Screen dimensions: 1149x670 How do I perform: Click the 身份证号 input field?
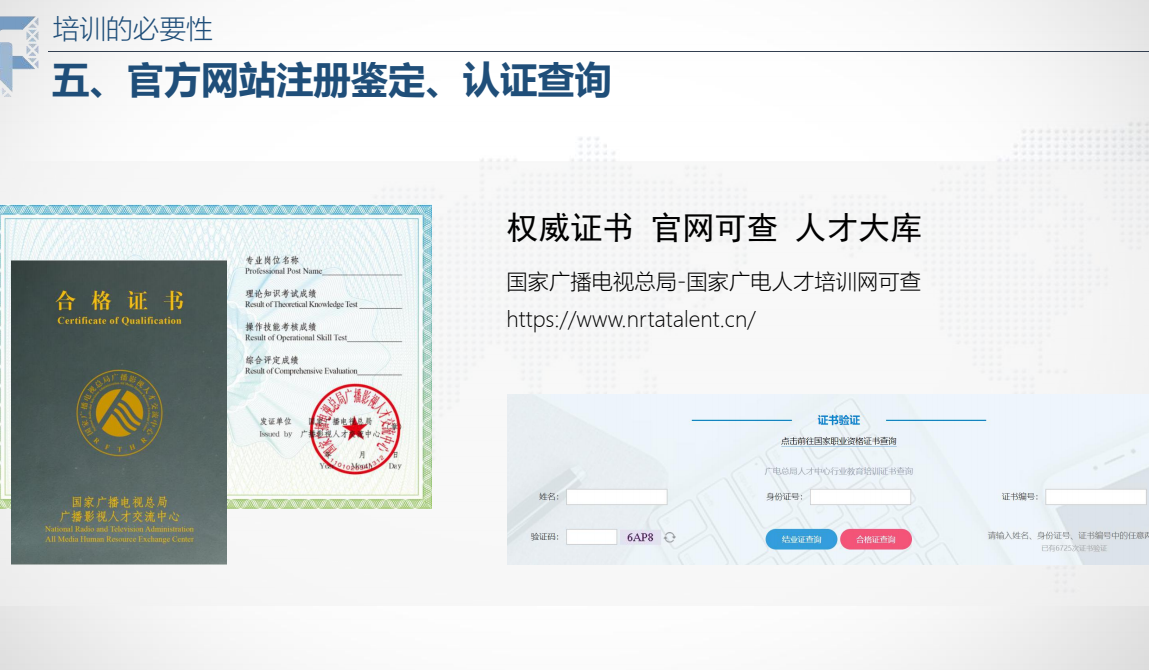[860, 497]
